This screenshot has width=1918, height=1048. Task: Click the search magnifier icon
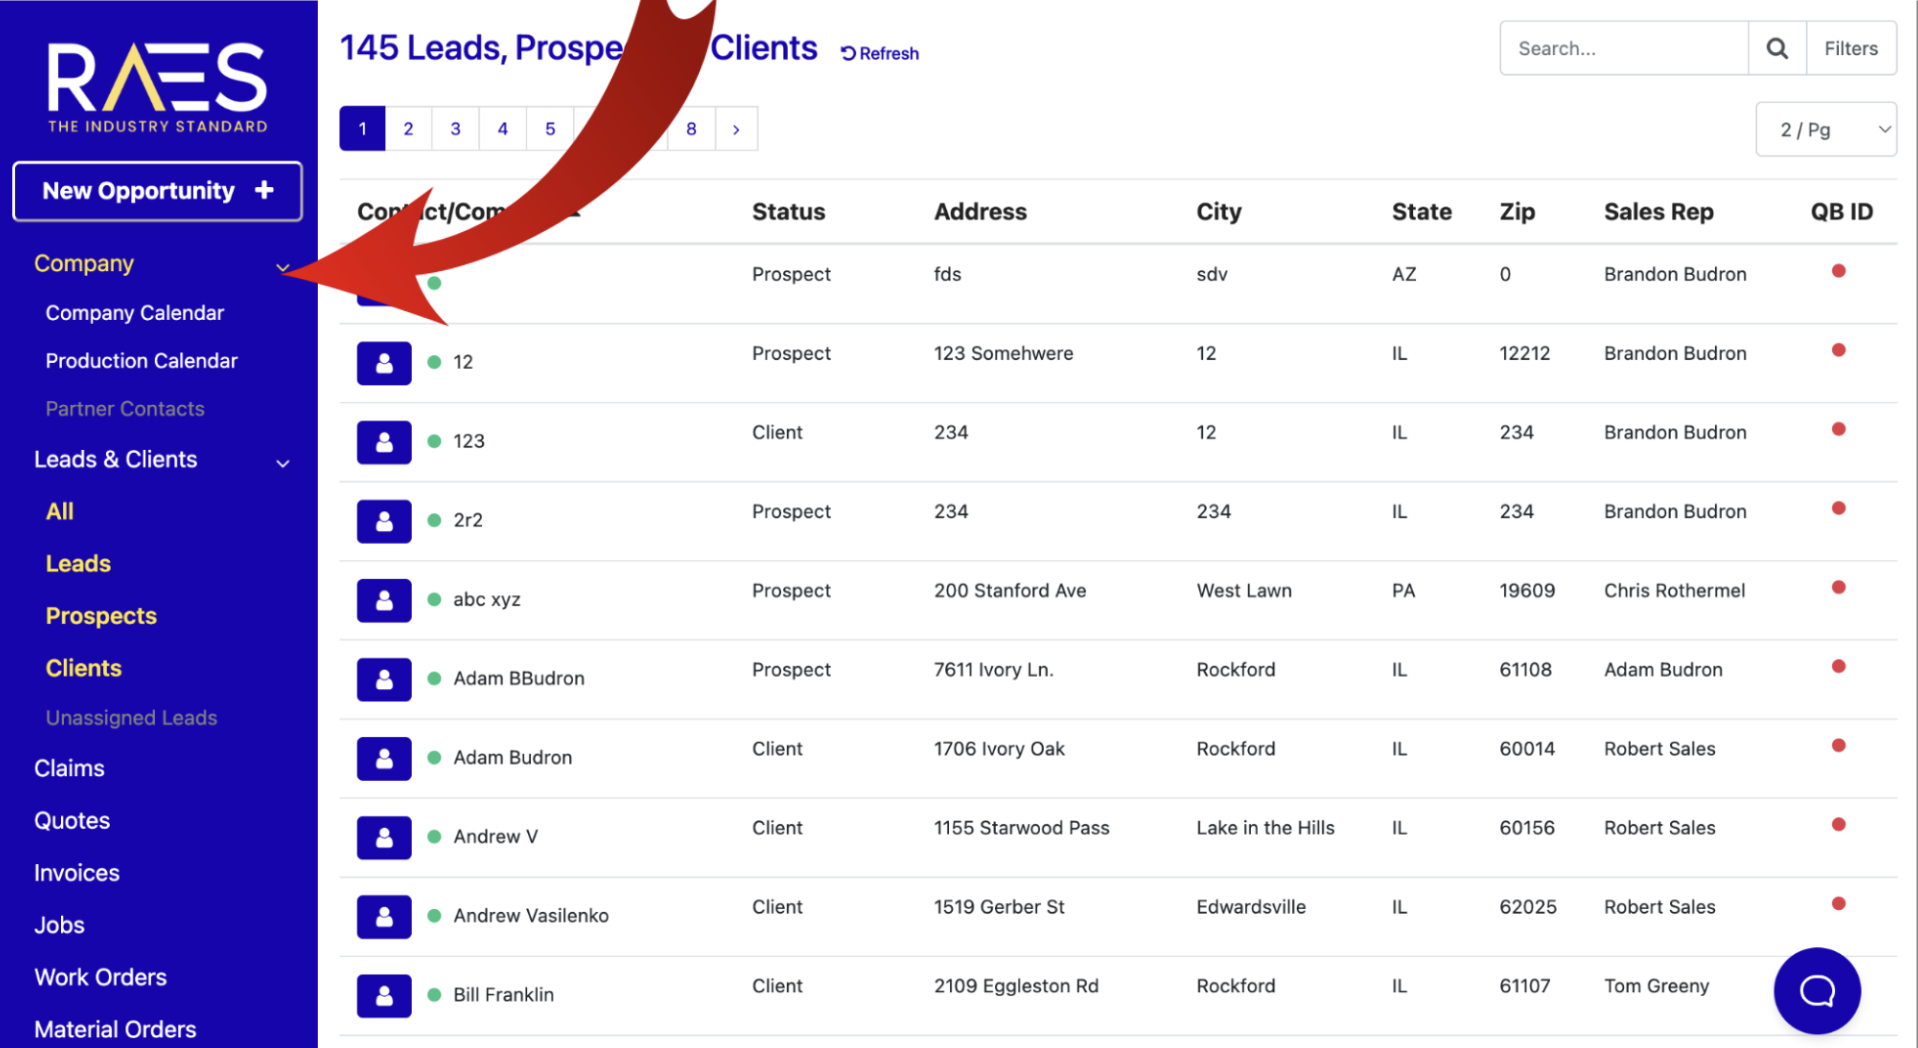(1777, 48)
